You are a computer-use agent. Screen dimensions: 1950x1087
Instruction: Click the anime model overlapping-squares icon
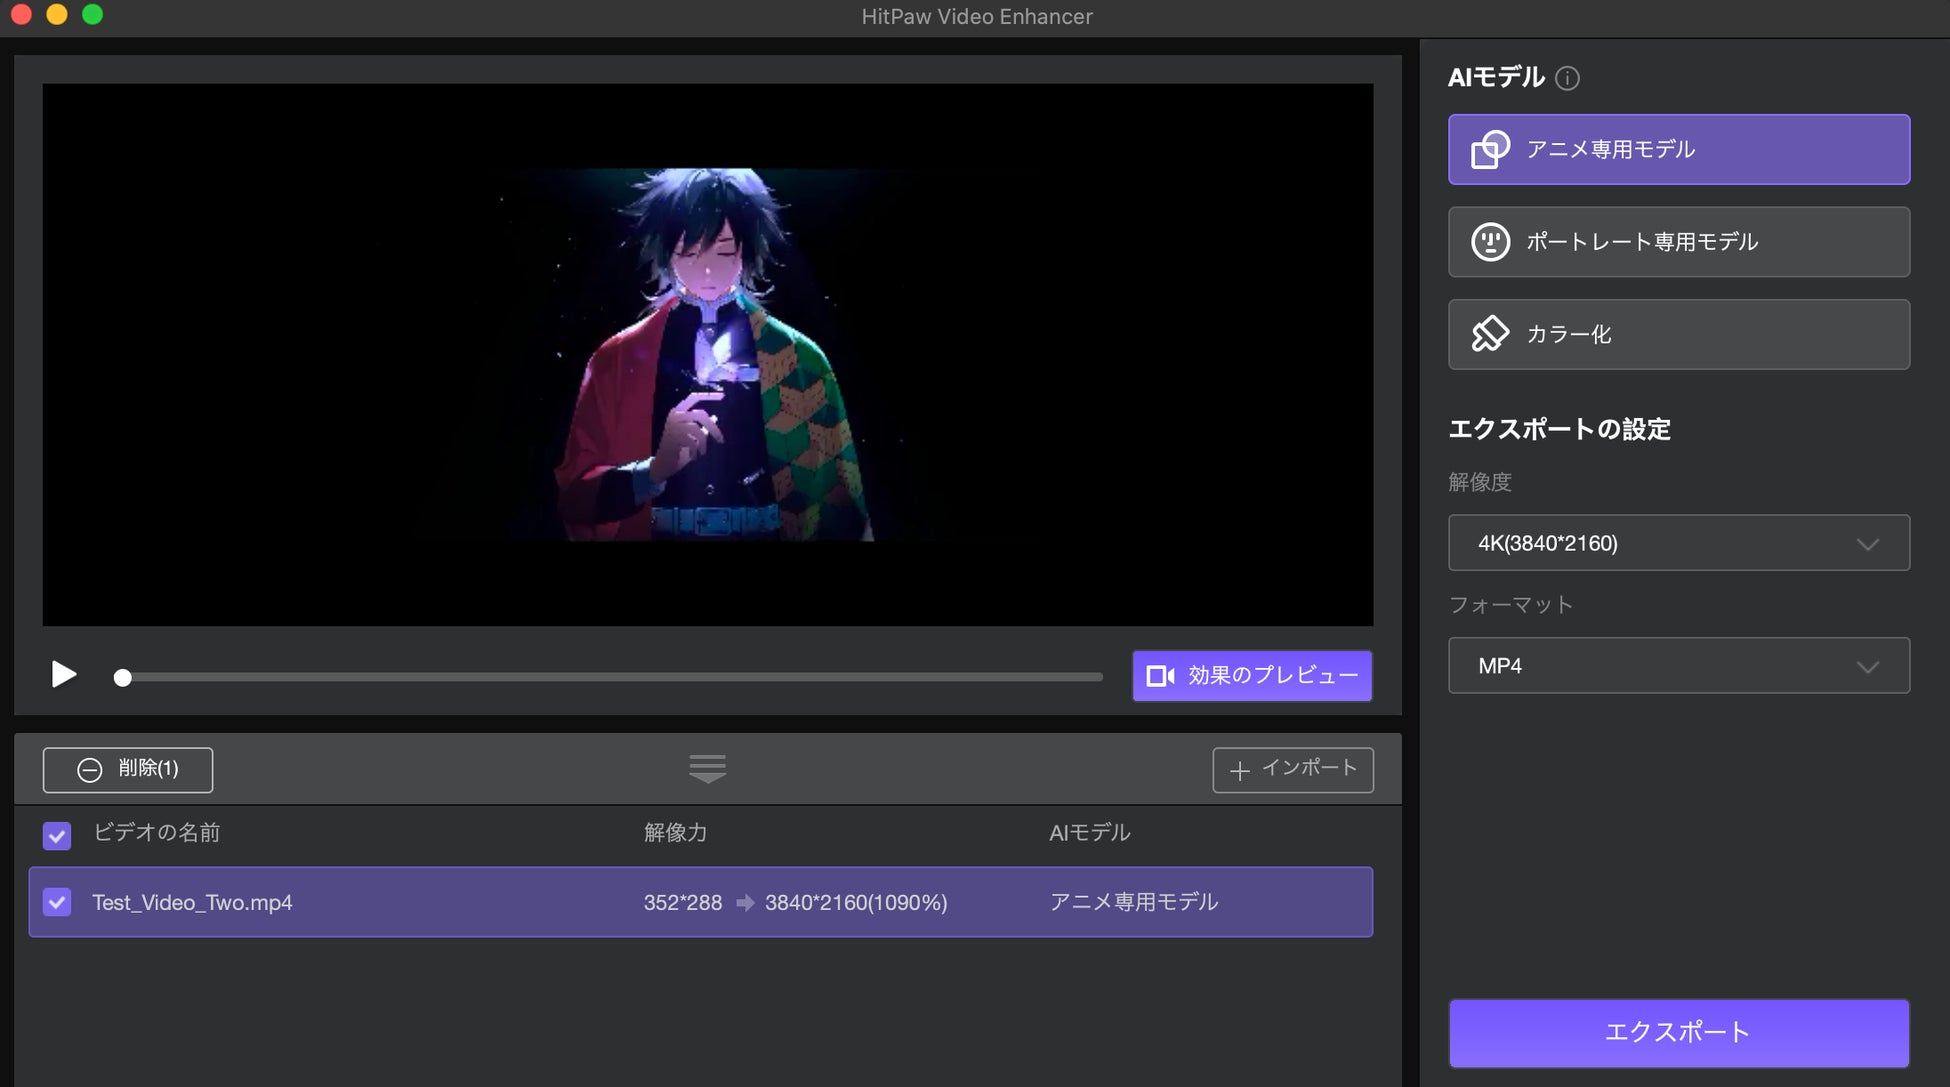1489,150
